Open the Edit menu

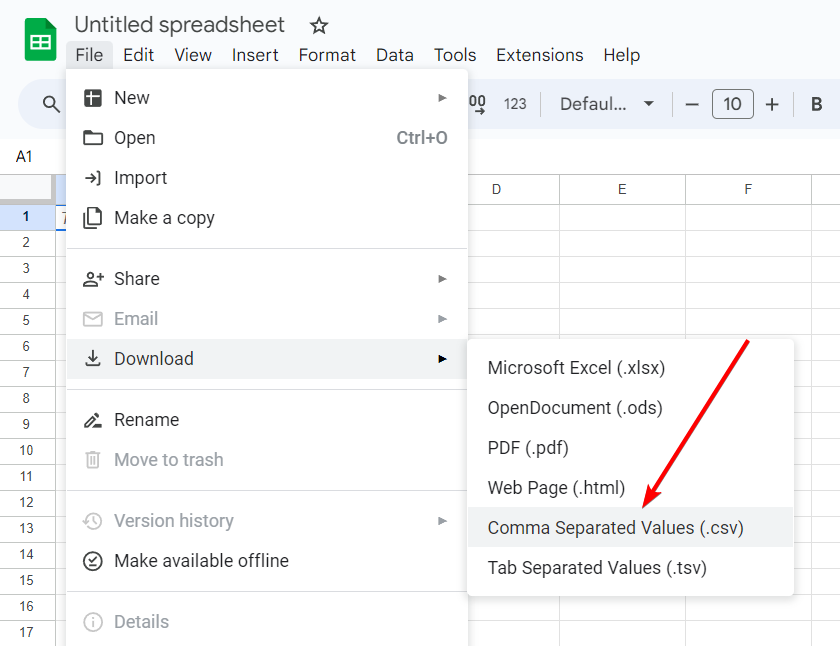coord(138,55)
